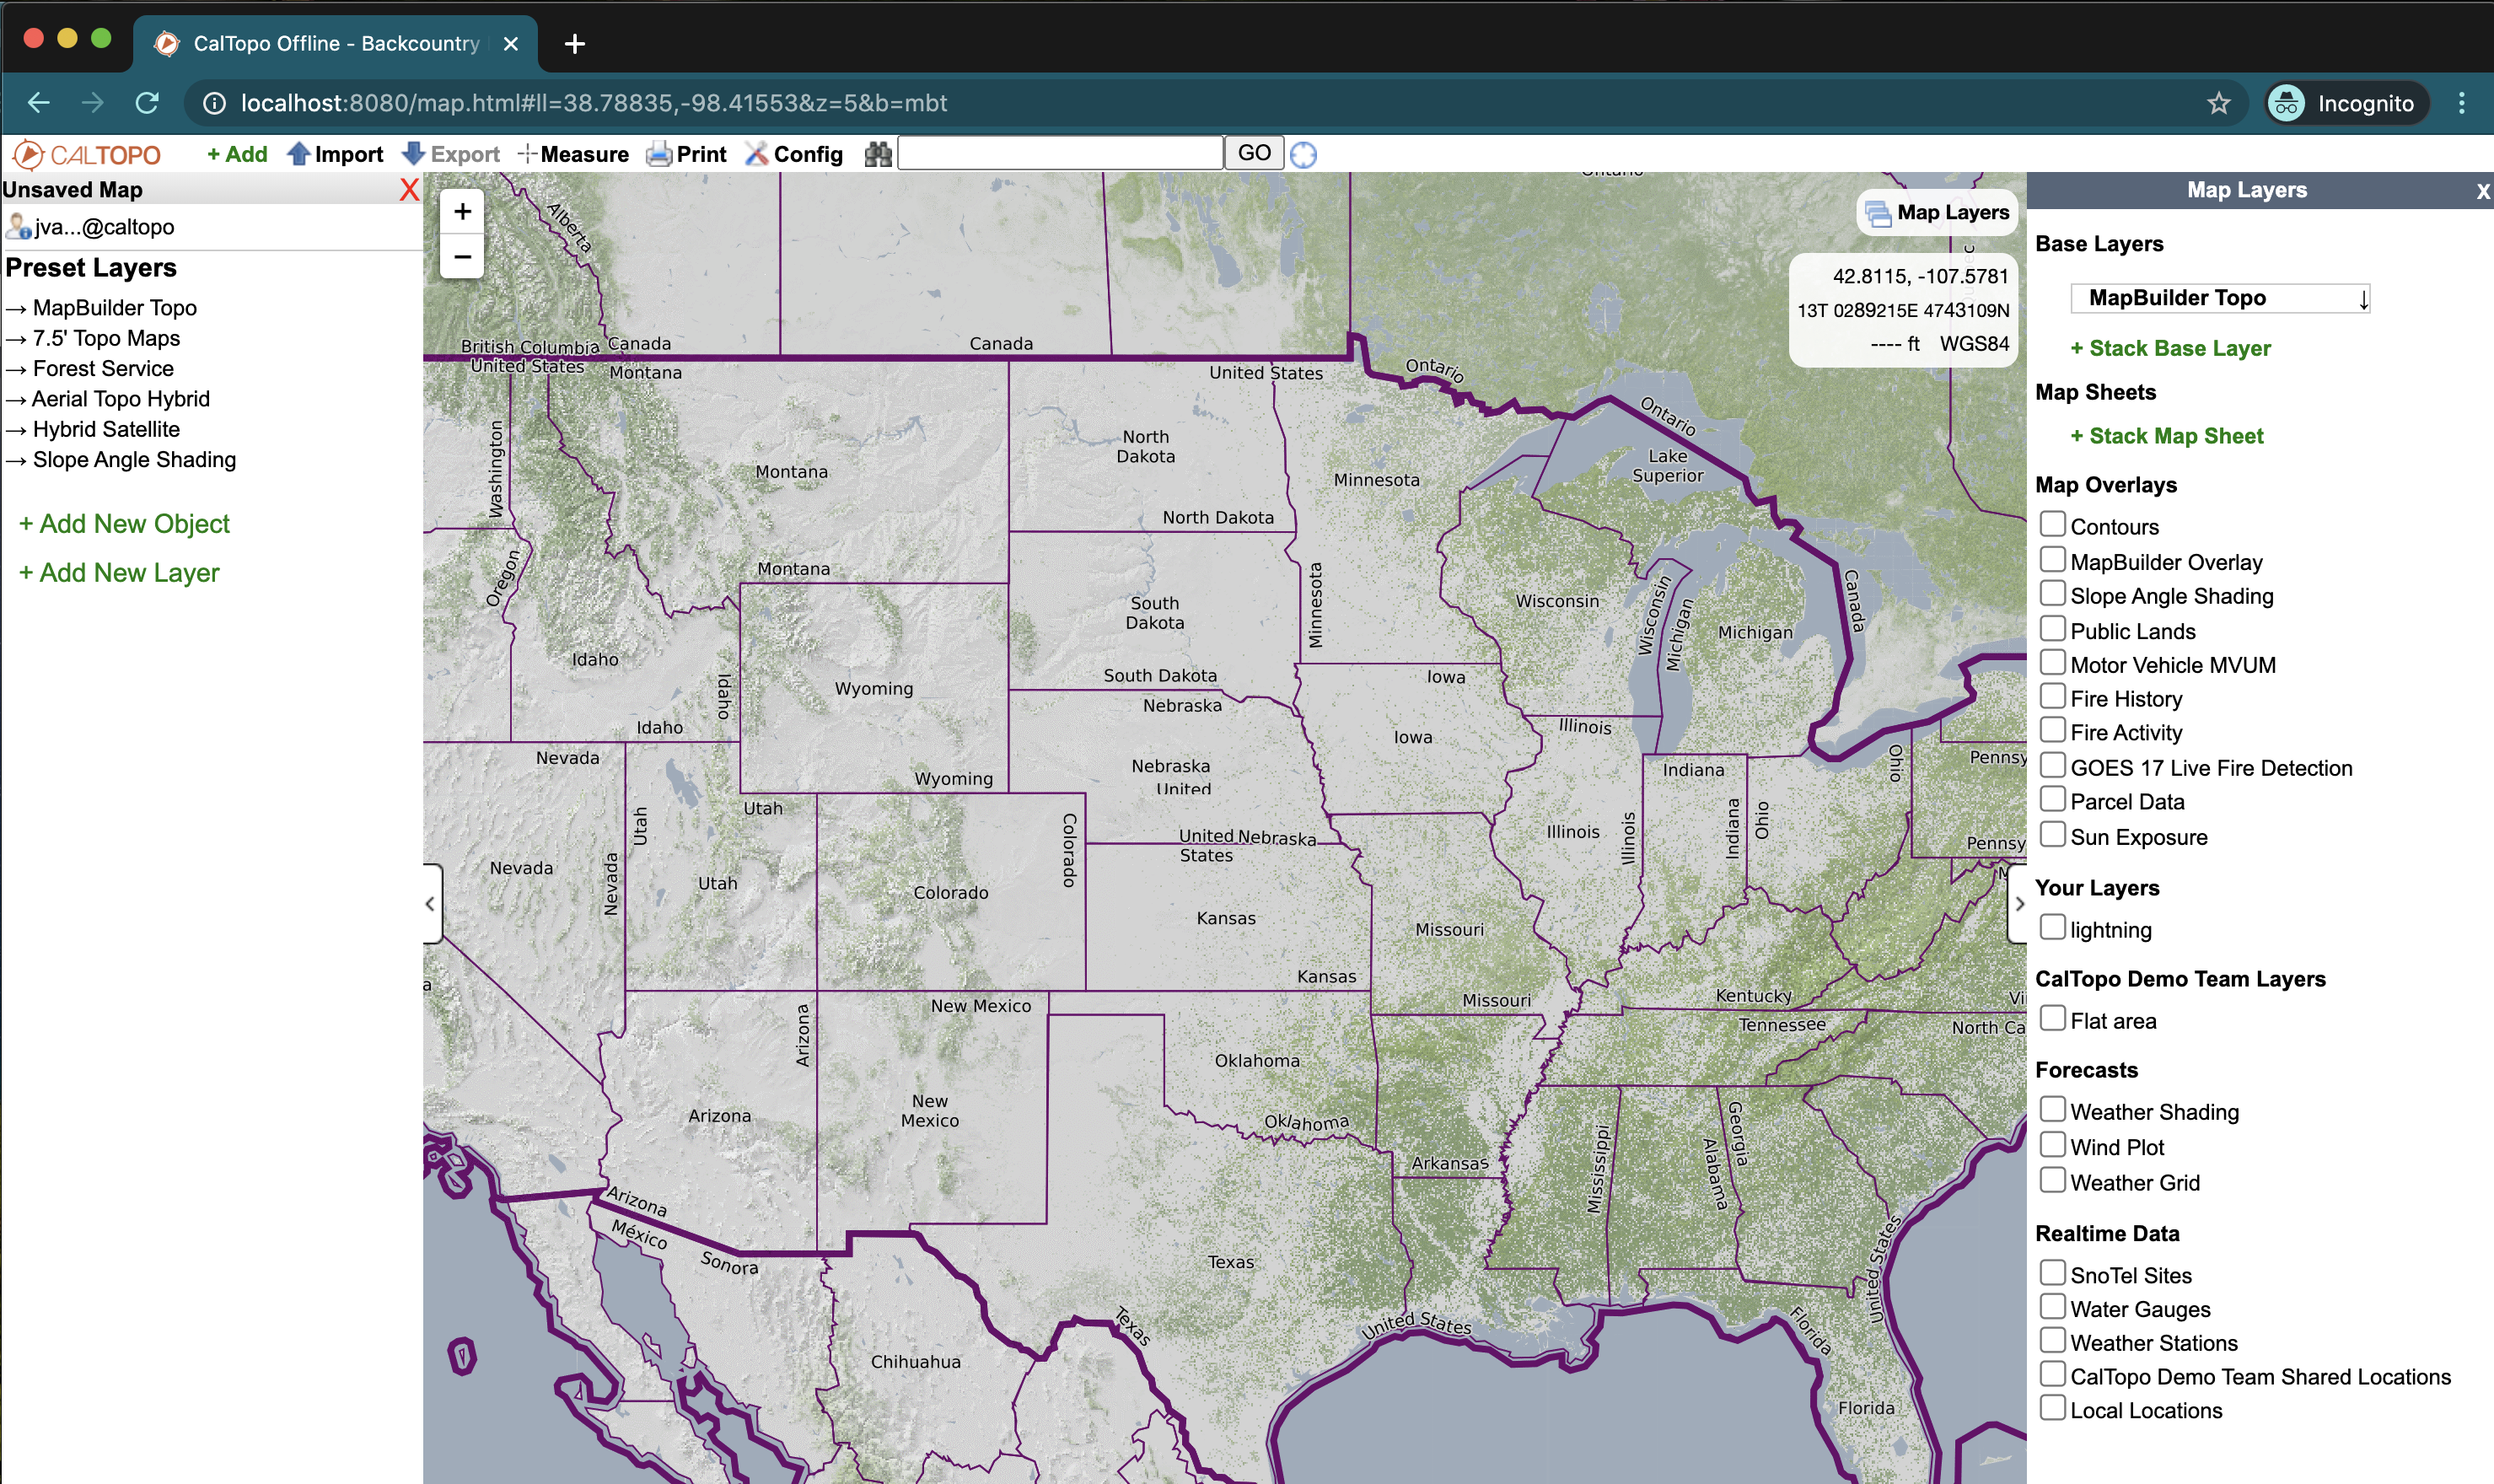Reload the page in browser

147,103
